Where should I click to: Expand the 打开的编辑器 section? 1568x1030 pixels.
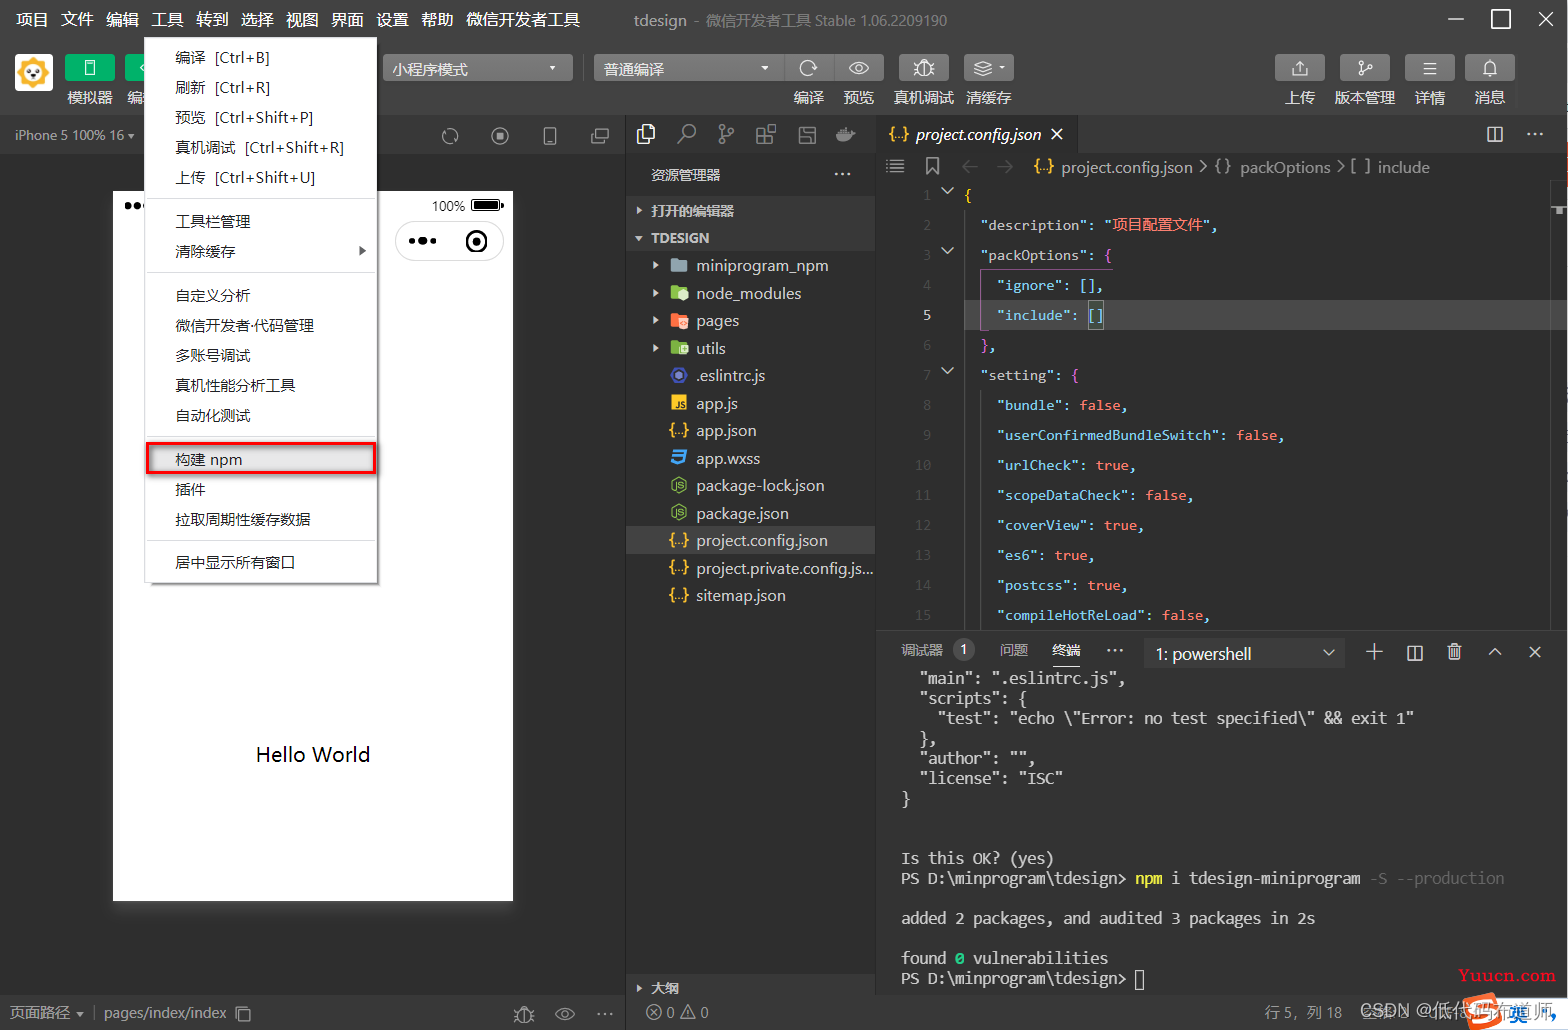pyautogui.click(x=692, y=211)
